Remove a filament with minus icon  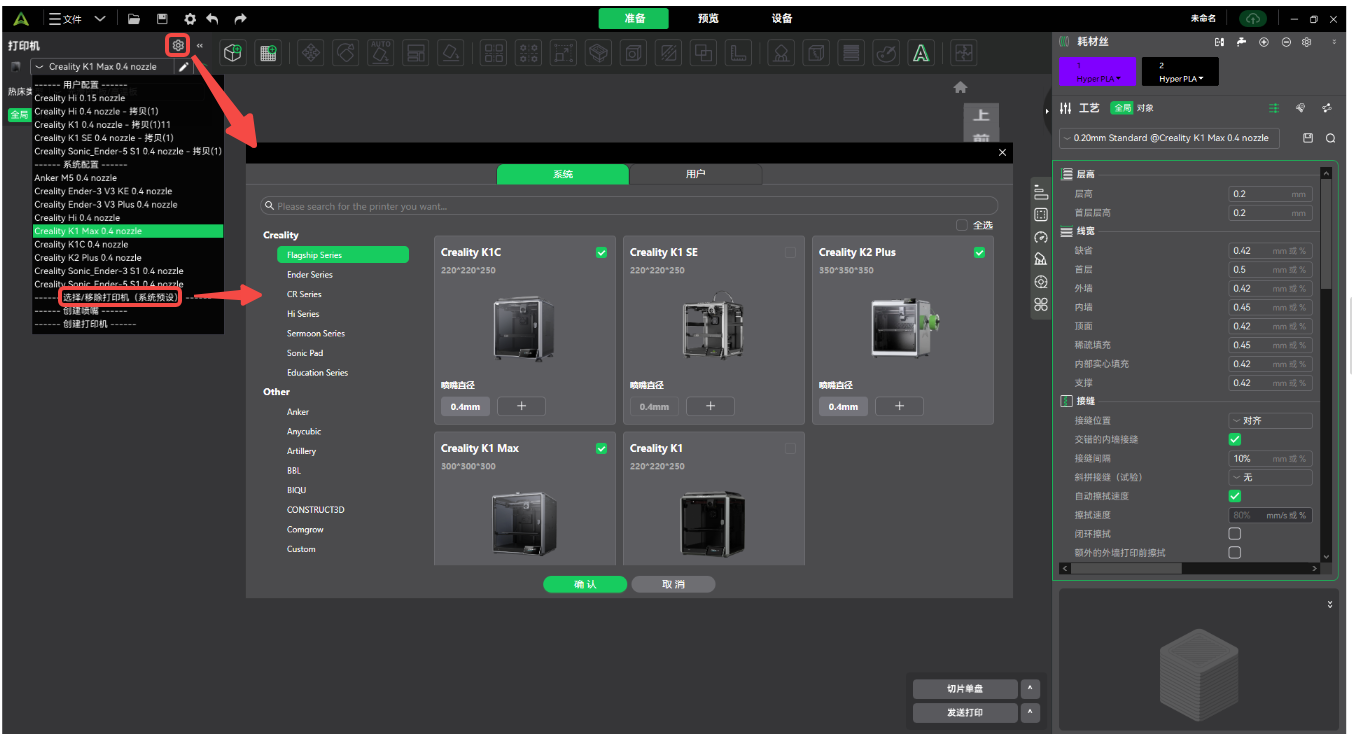tap(1286, 42)
